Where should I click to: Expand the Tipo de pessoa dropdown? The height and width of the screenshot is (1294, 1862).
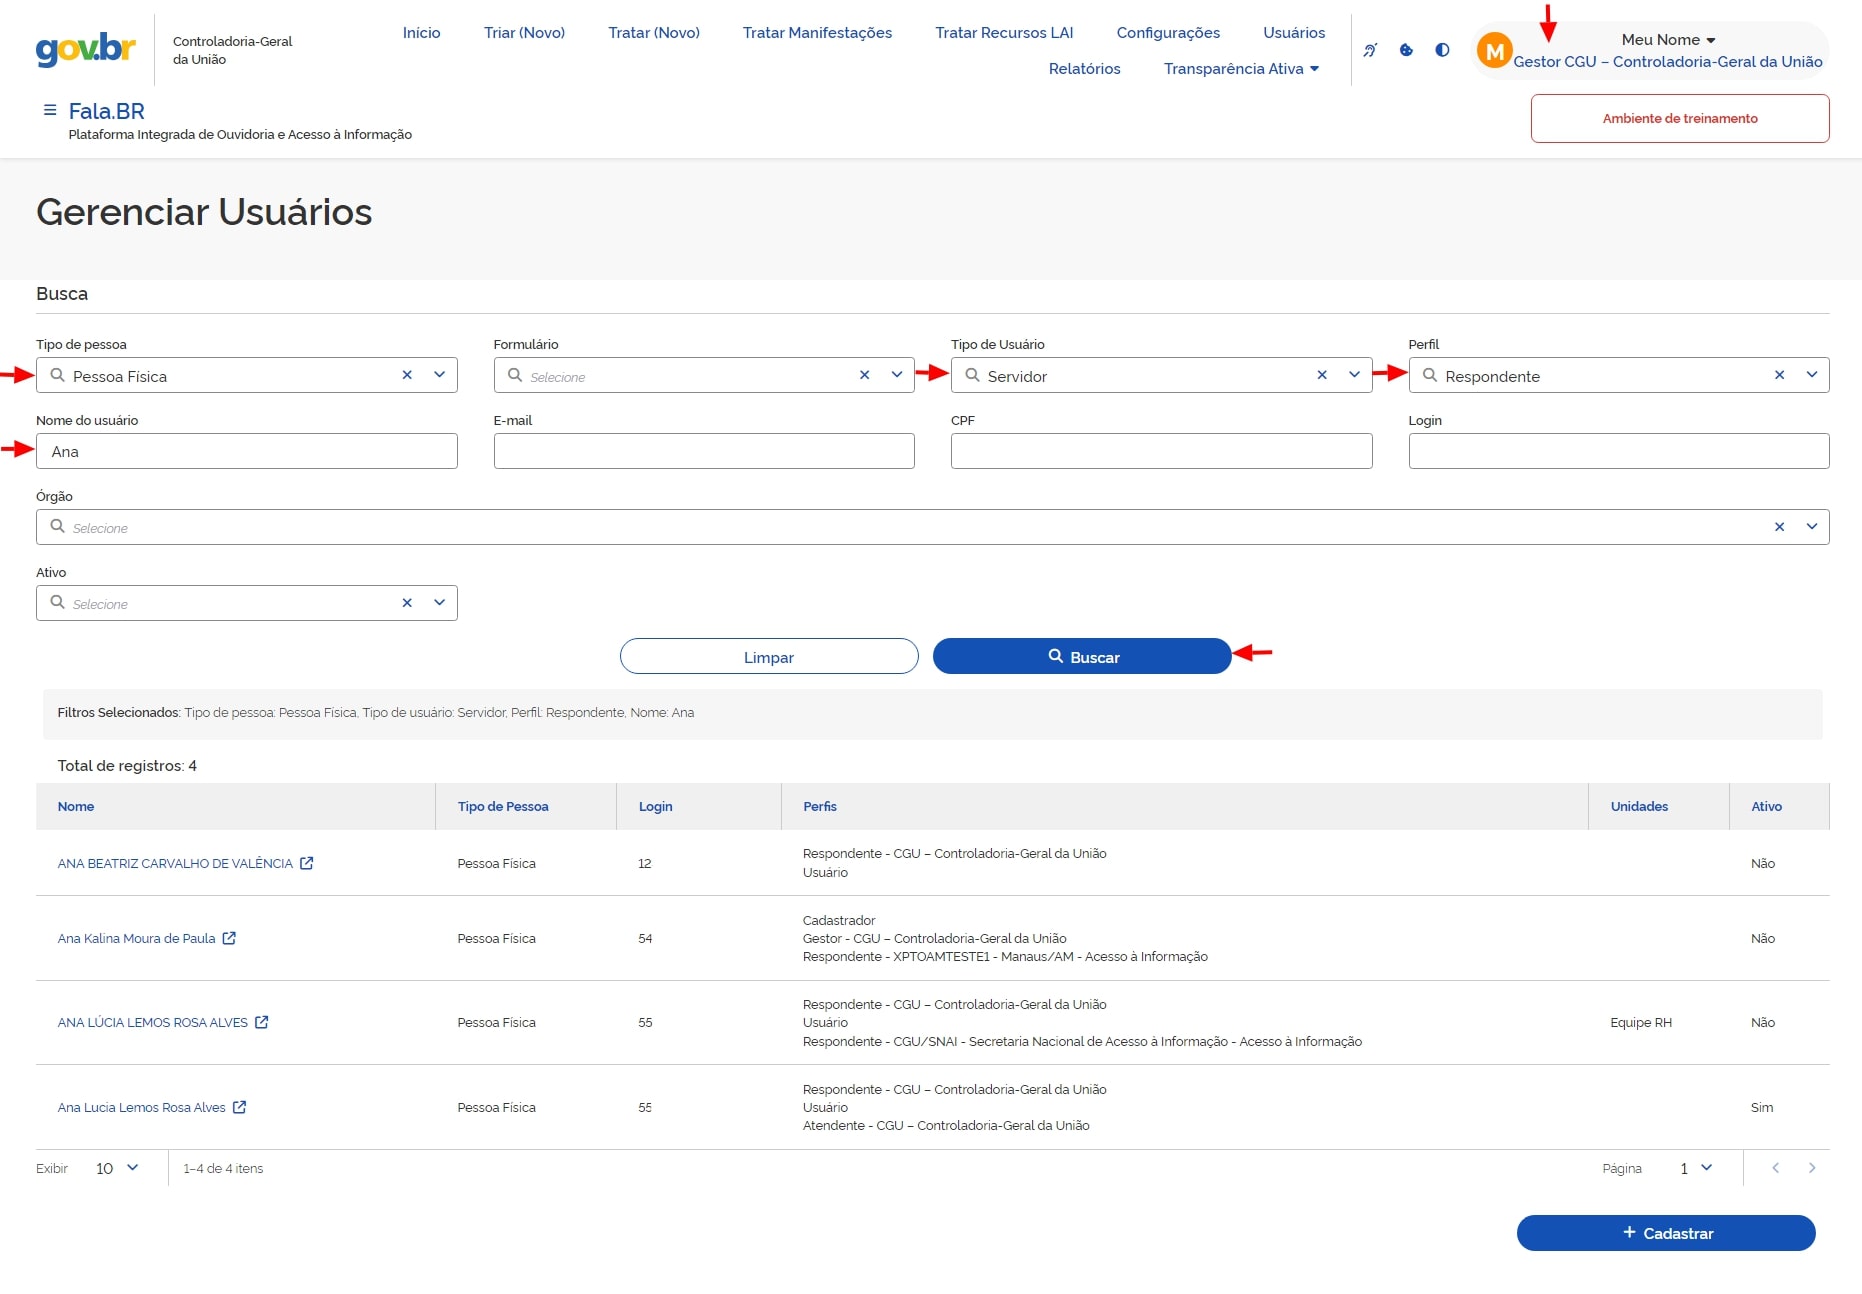click(x=439, y=375)
